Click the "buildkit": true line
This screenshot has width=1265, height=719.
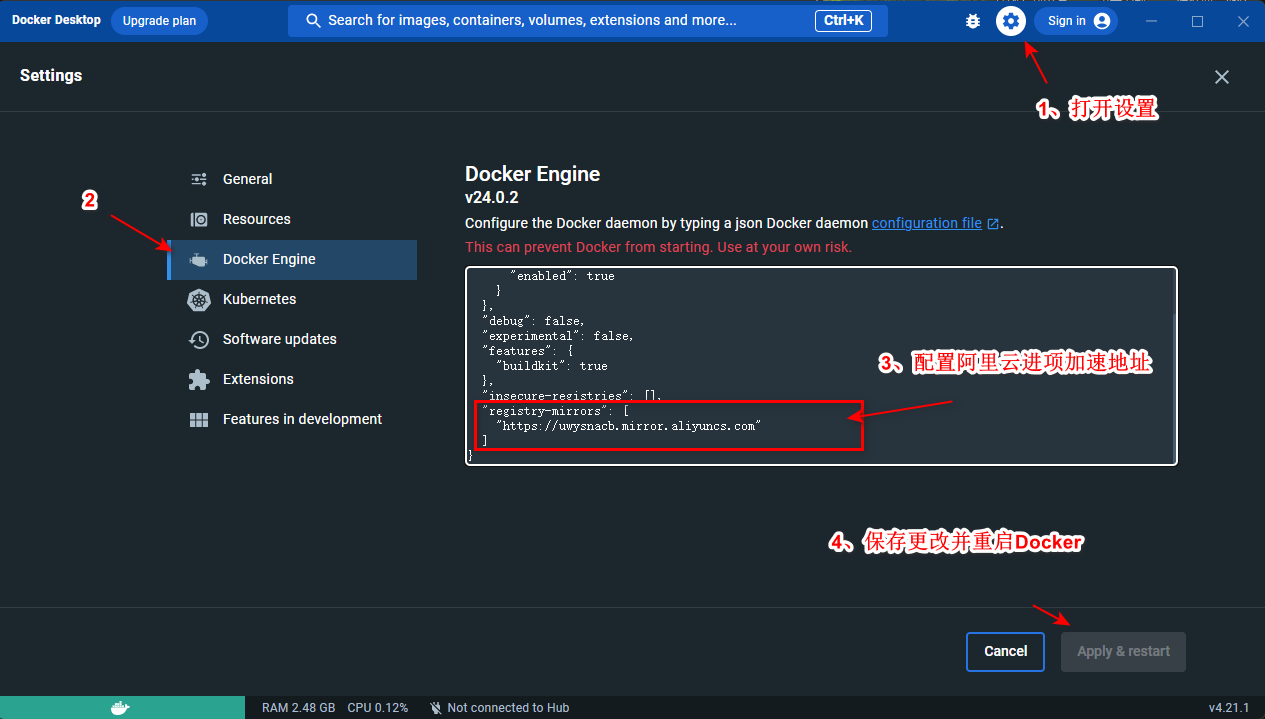[552, 365]
